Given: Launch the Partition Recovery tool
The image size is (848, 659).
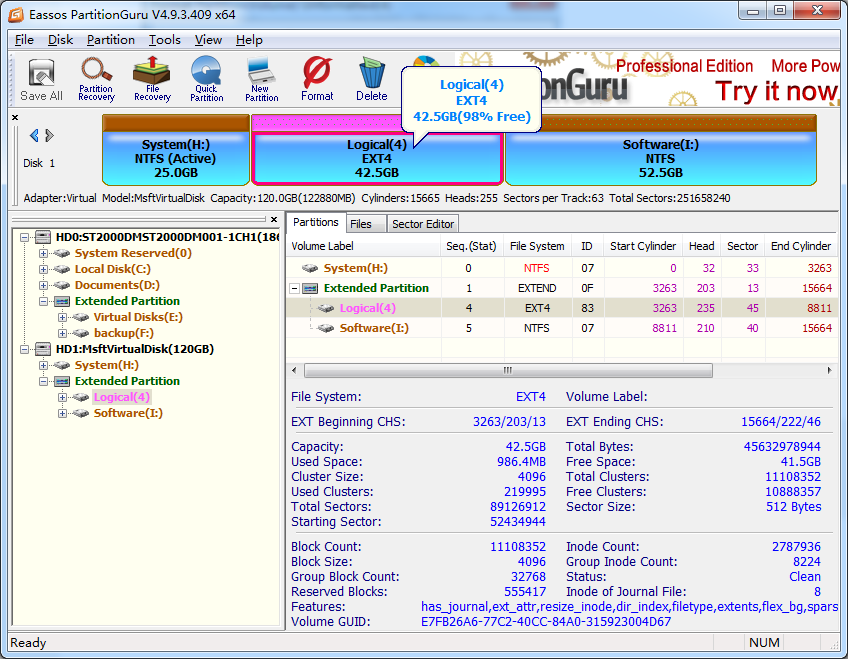Looking at the screenshot, I should 96,79.
